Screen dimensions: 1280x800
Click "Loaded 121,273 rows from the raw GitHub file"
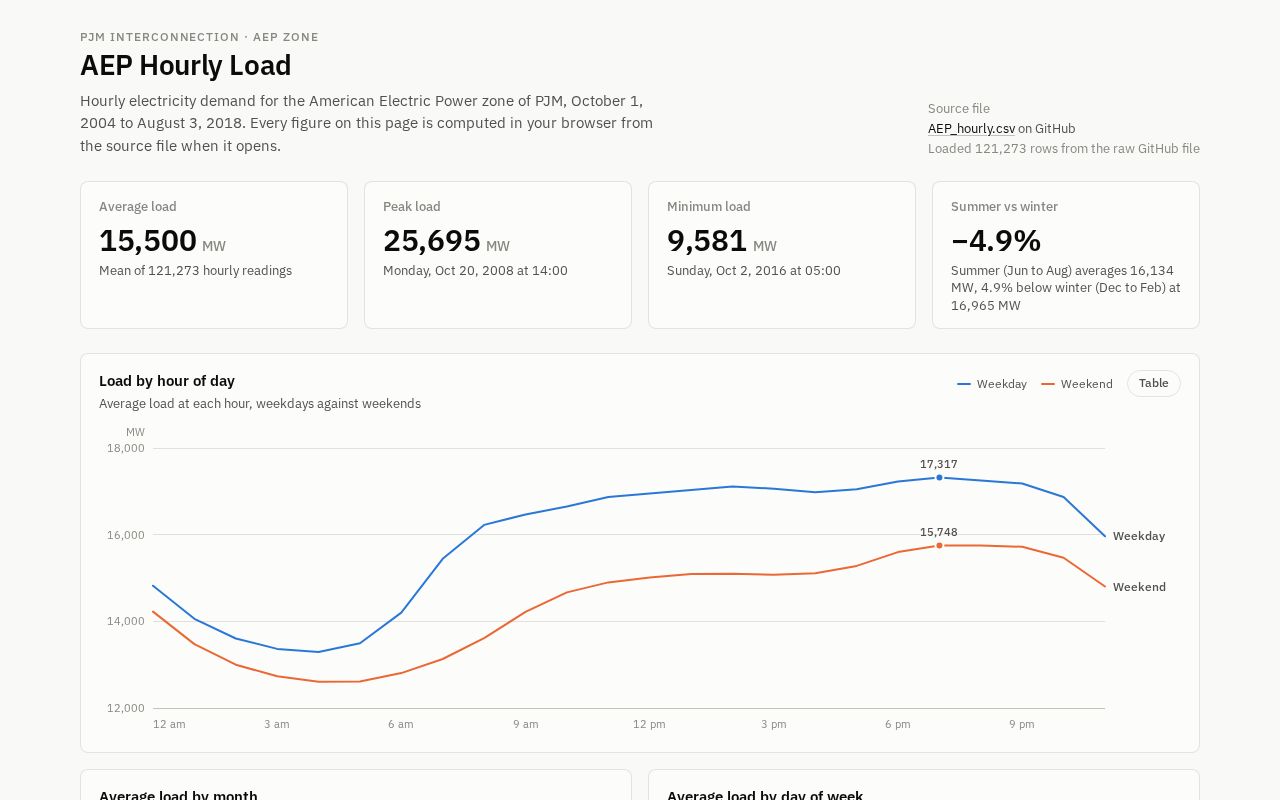(1064, 148)
